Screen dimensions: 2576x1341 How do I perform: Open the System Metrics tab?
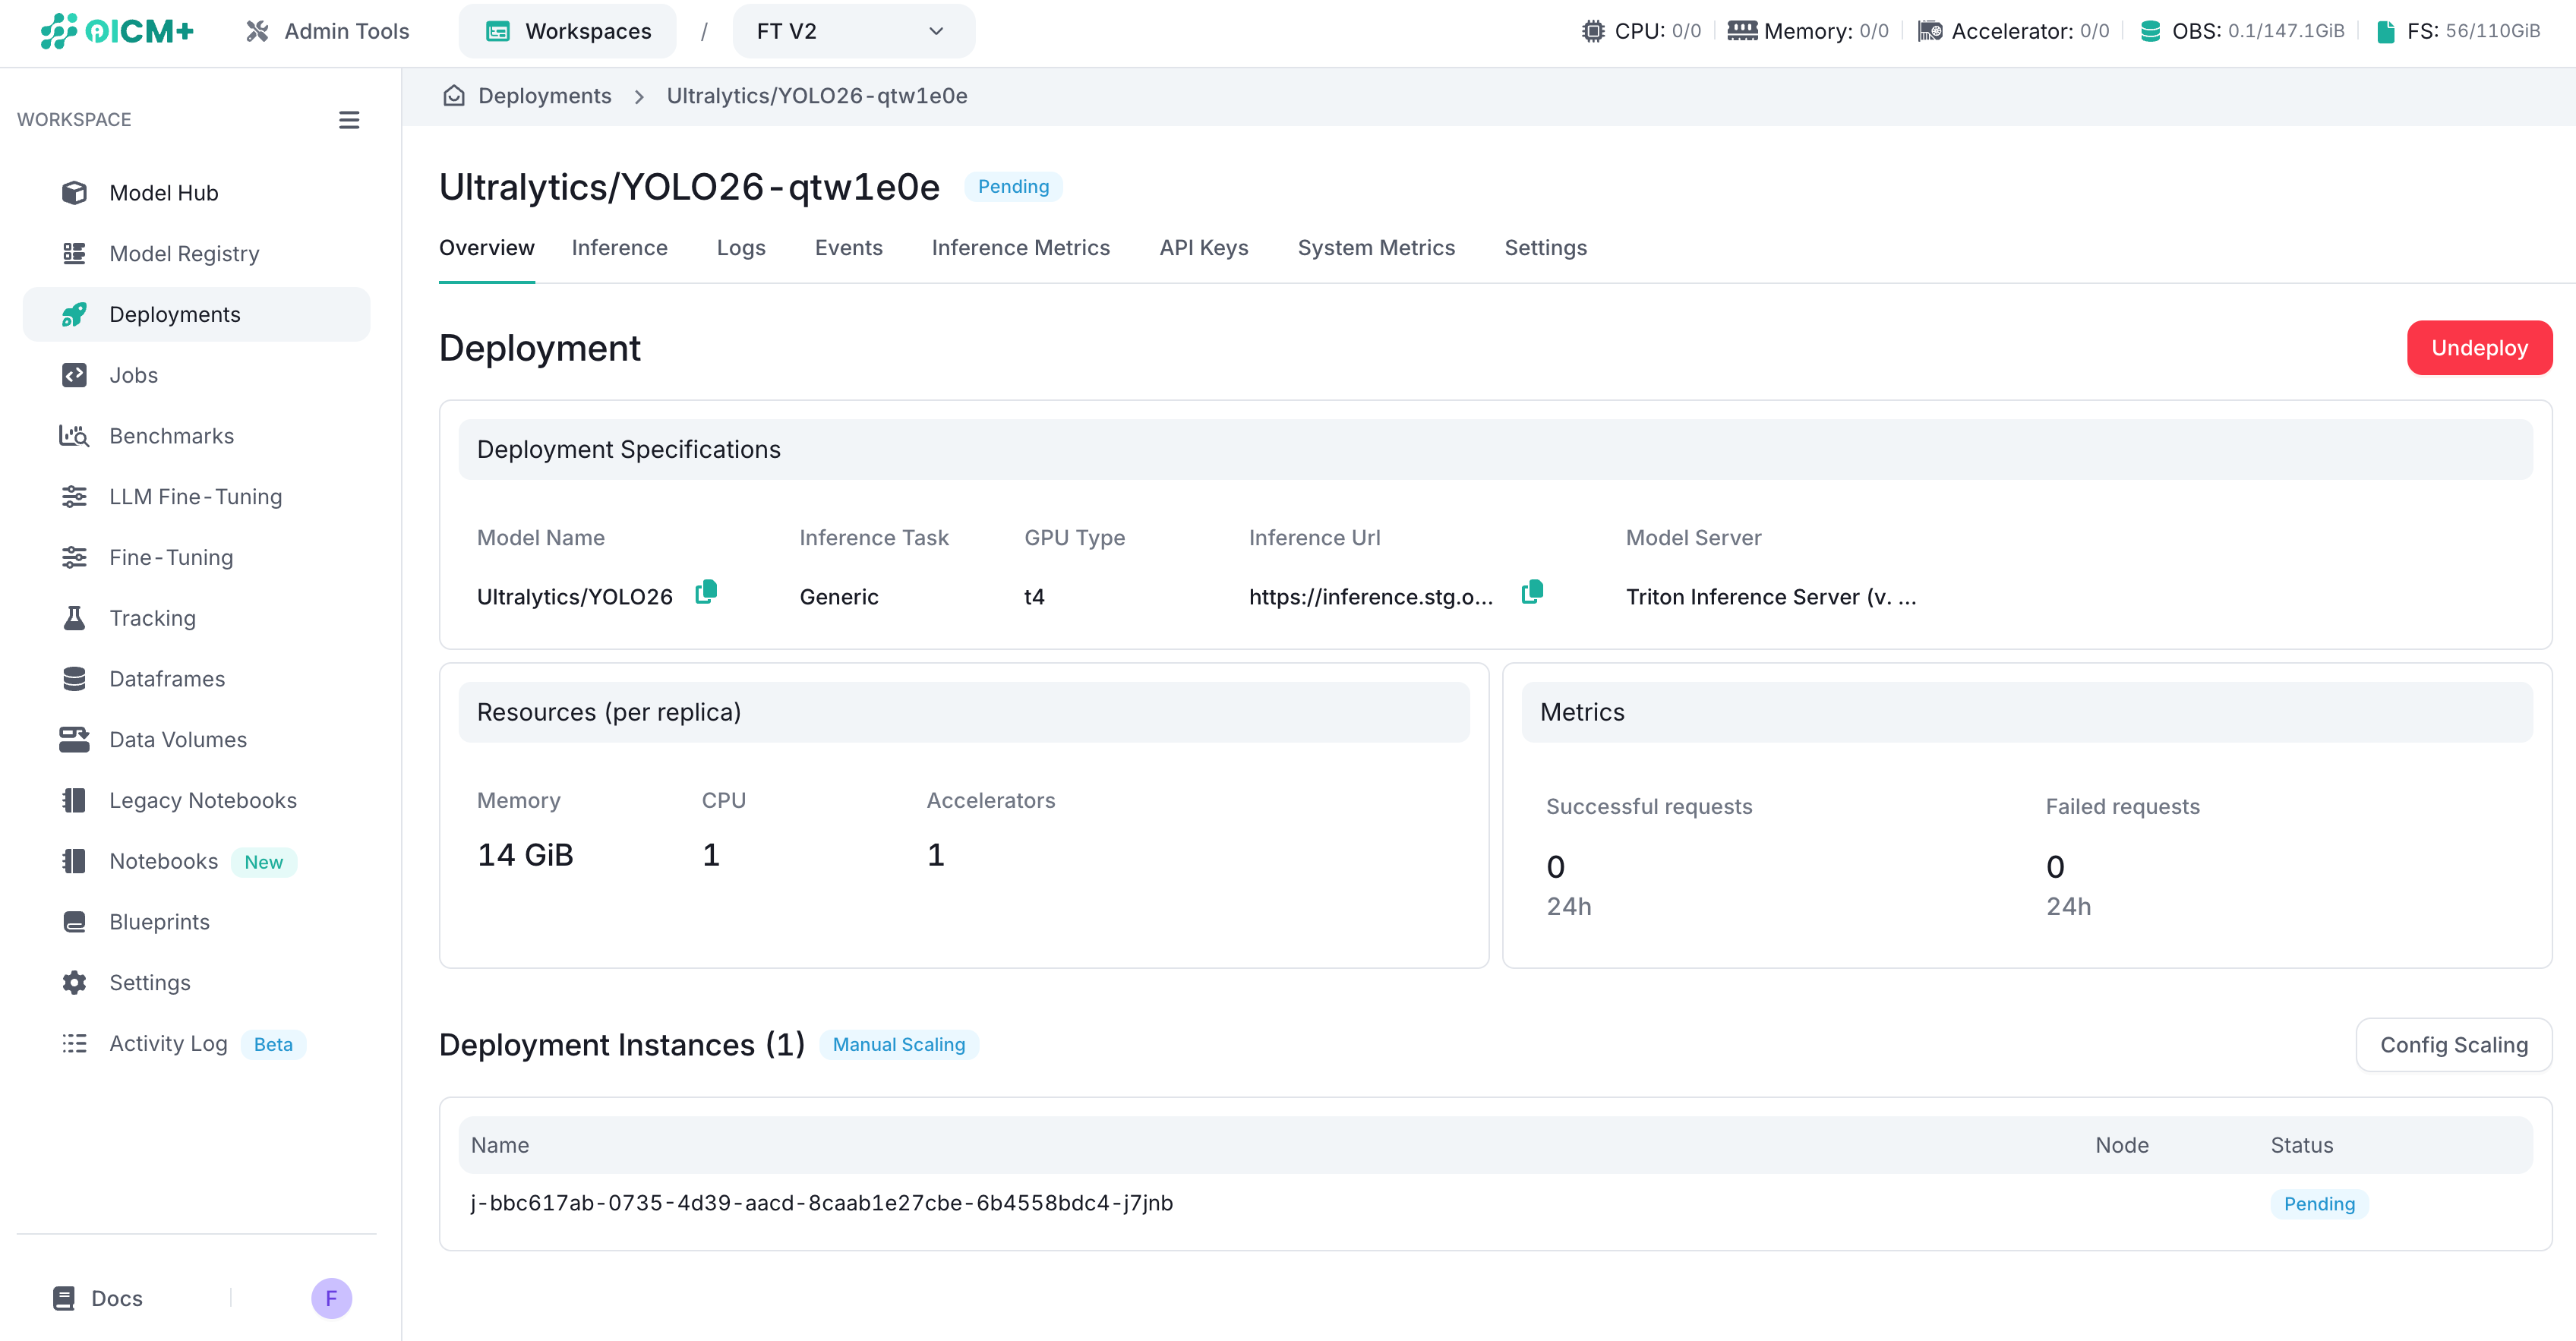(1376, 248)
